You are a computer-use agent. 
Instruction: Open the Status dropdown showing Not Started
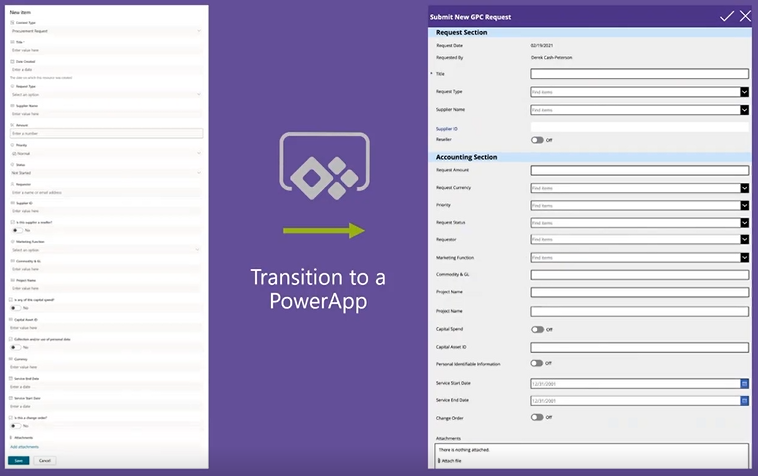pos(106,173)
